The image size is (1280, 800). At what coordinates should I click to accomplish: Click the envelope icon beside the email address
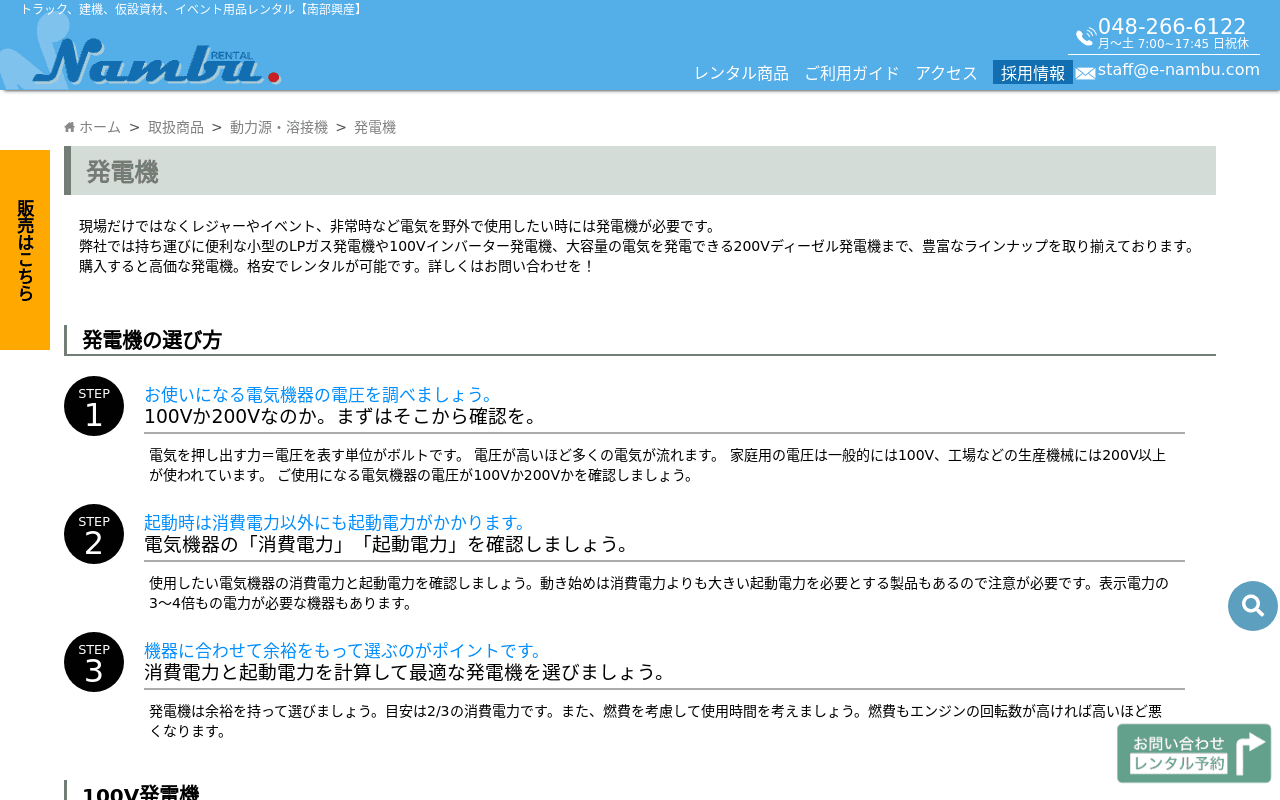point(1085,73)
